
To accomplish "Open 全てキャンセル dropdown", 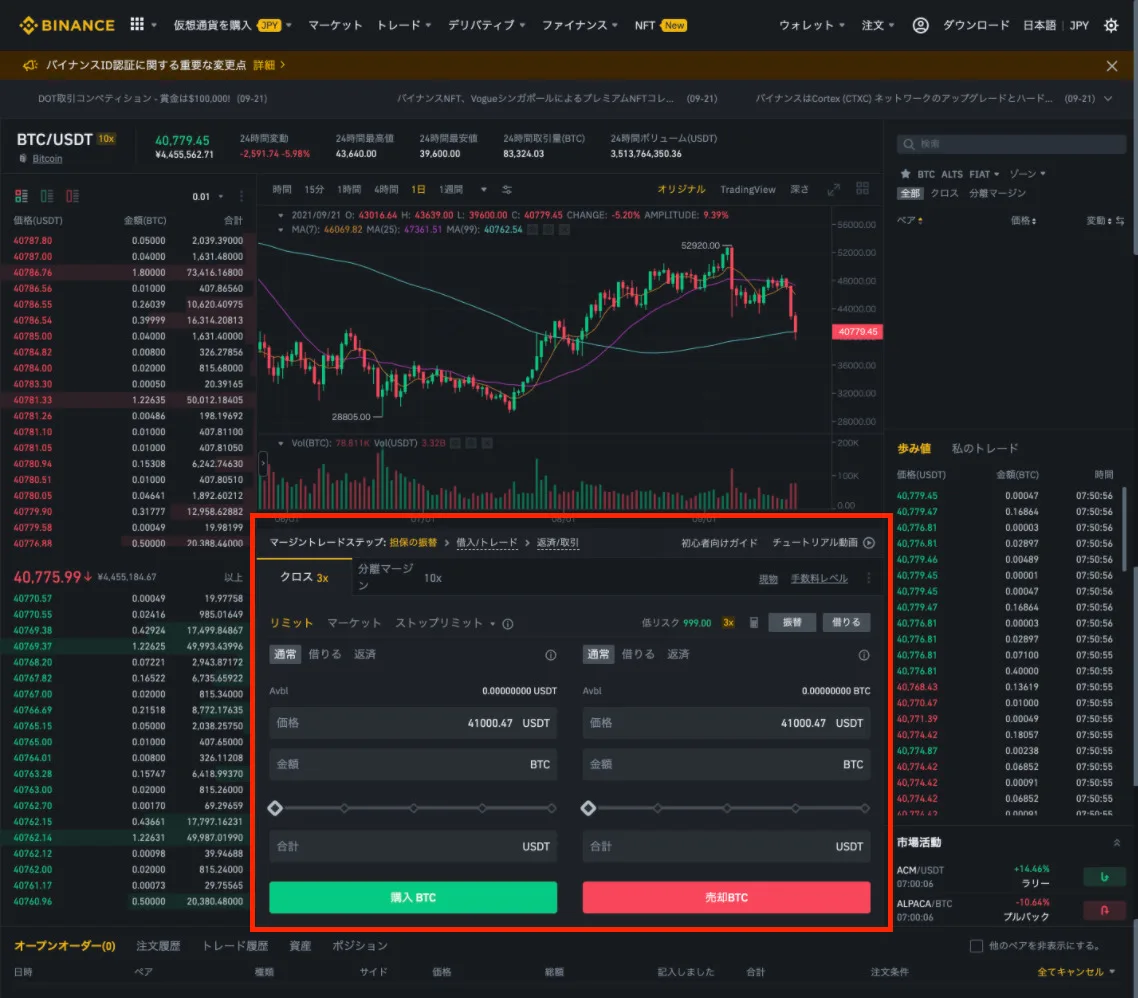I will click(1076, 972).
